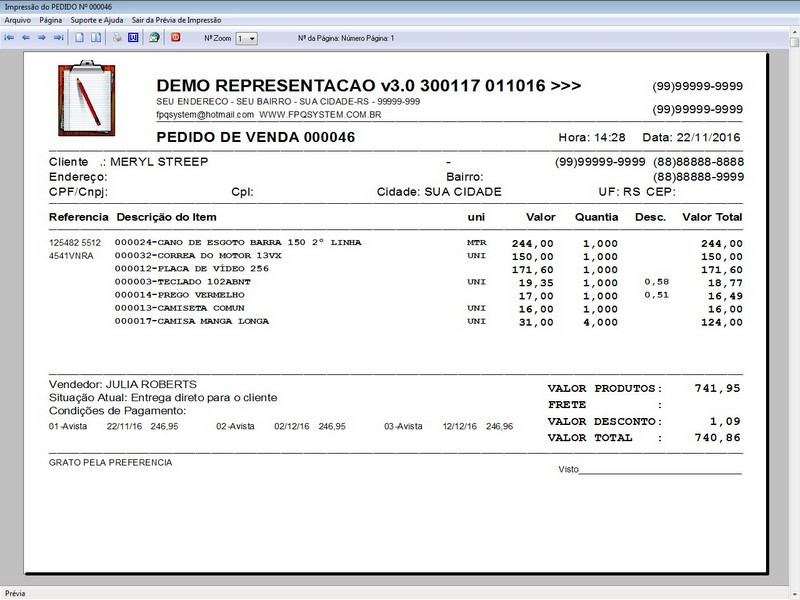This screenshot has height=600, width=800.
Task: Open Suporte e Ajuda menu
Action: pyautogui.click(x=97, y=20)
